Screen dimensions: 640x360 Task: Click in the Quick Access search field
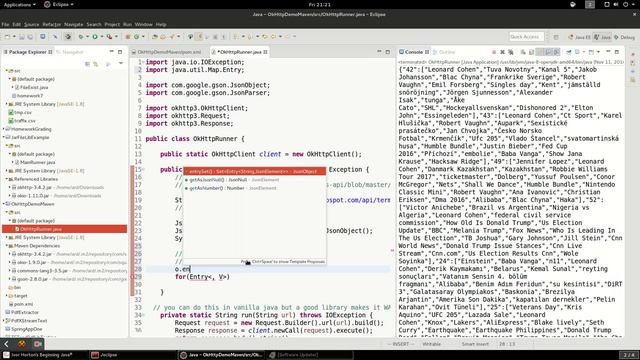coord(526,37)
